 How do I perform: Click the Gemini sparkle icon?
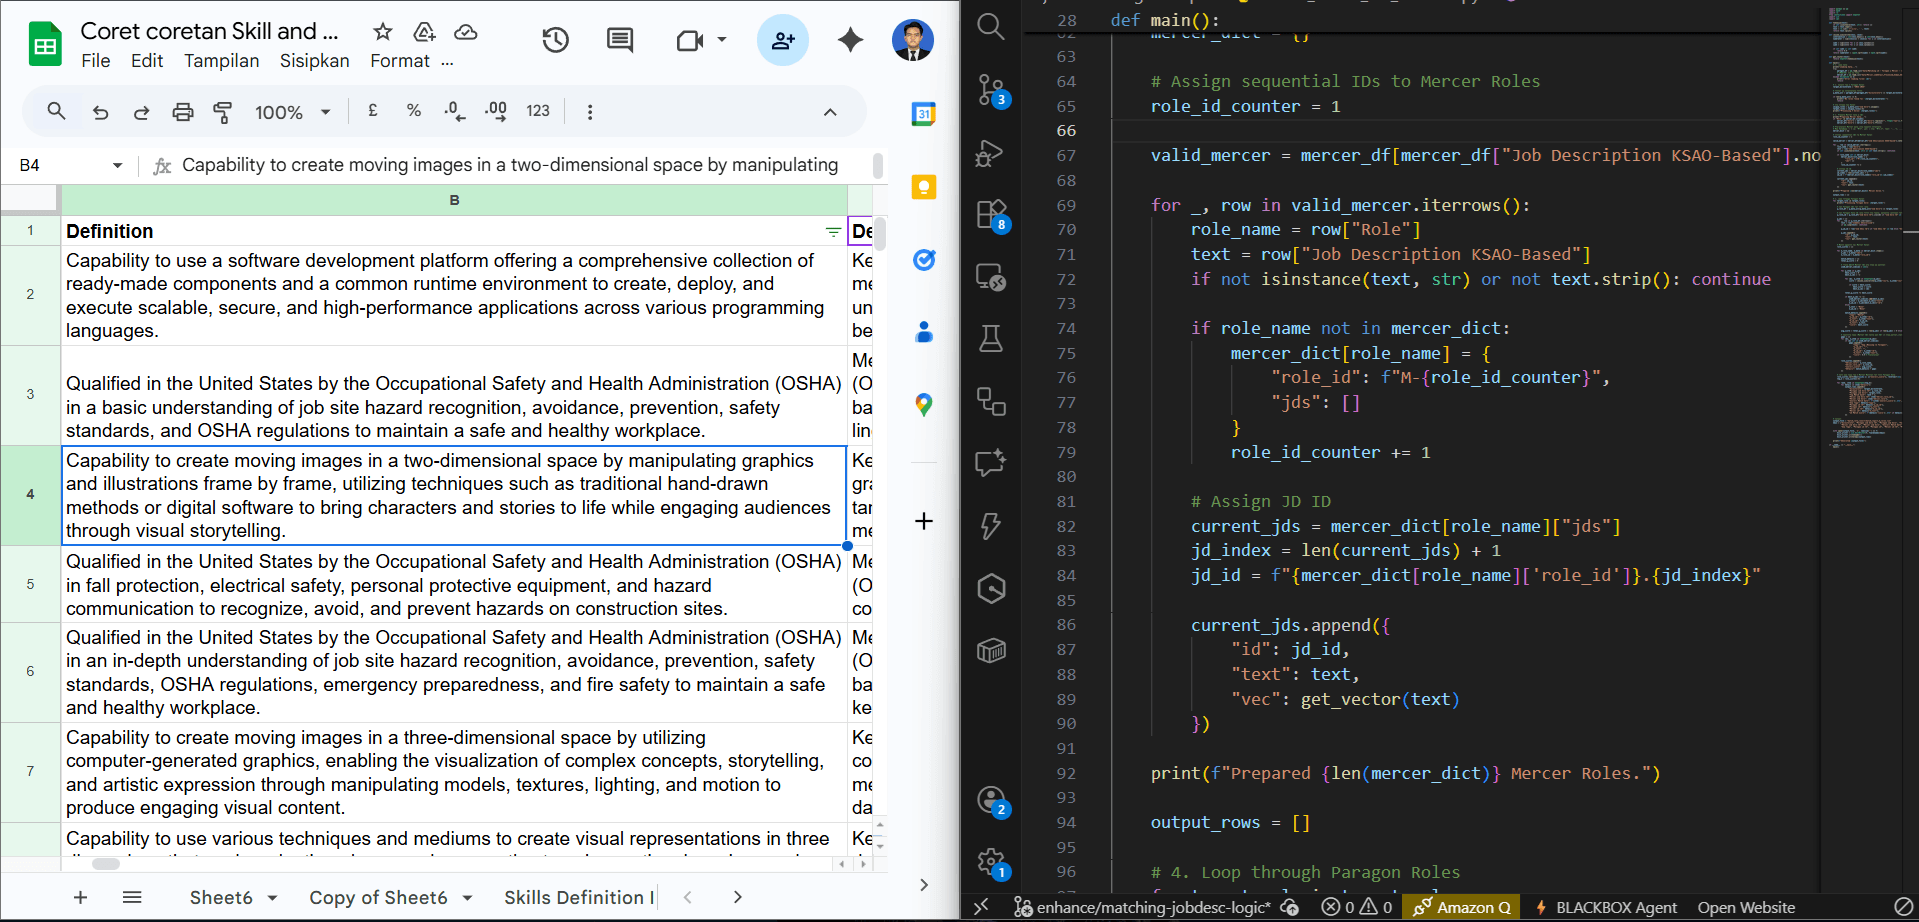pos(850,40)
